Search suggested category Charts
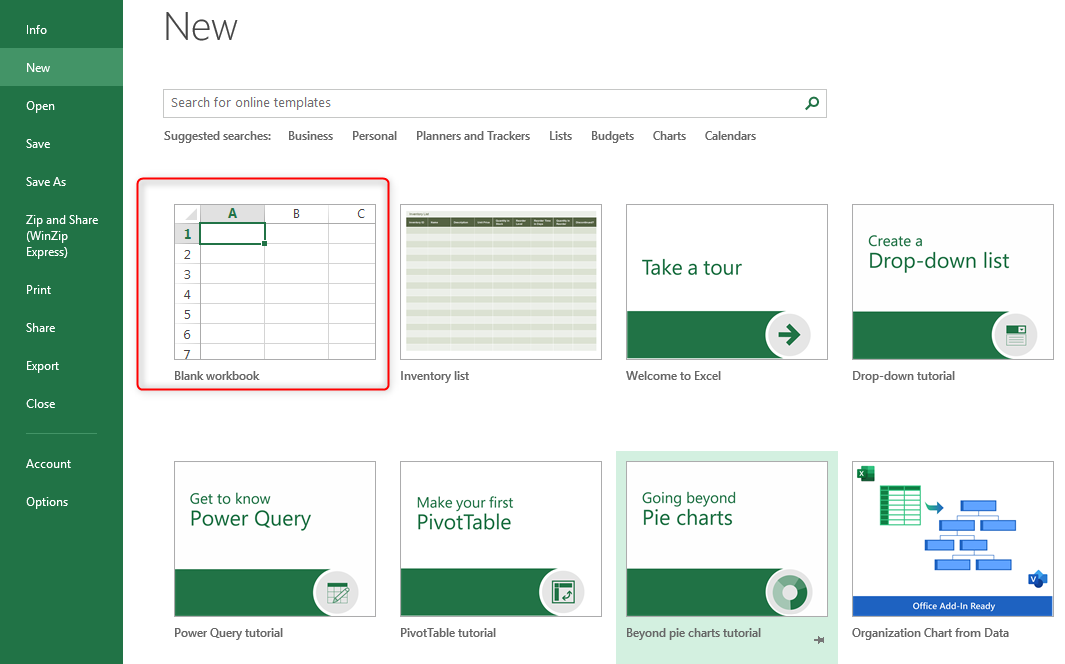This screenshot has height=664, width=1065. 669,136
